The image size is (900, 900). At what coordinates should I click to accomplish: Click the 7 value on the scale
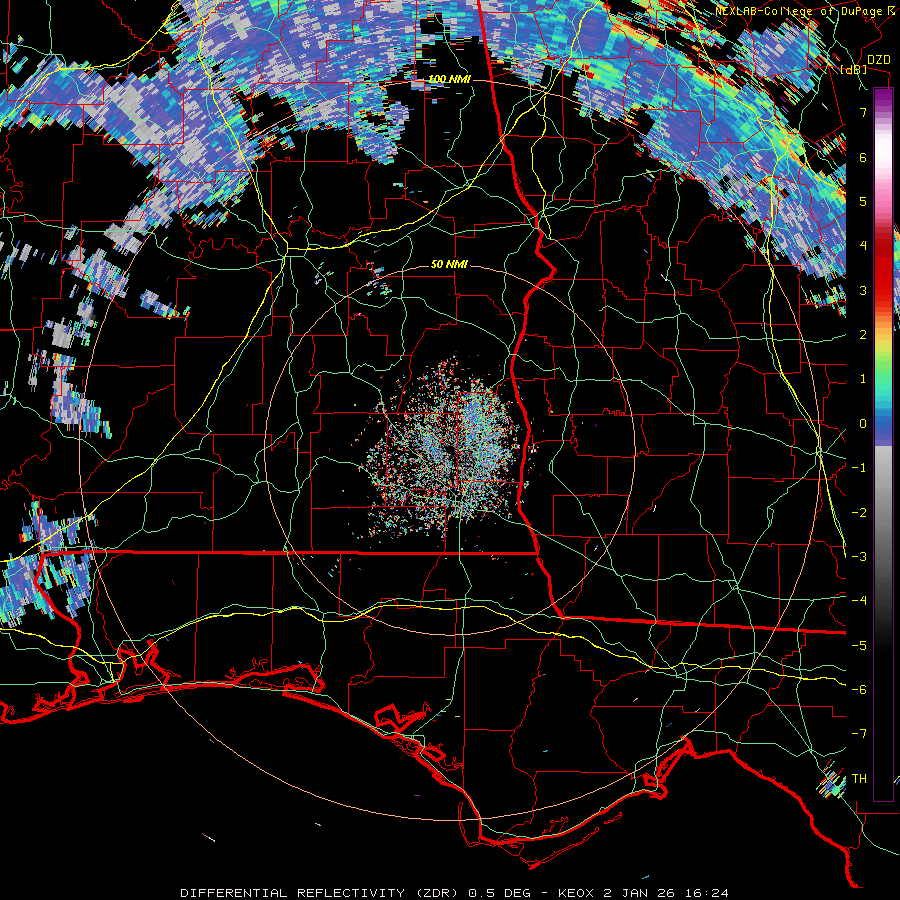coord(863,112)
